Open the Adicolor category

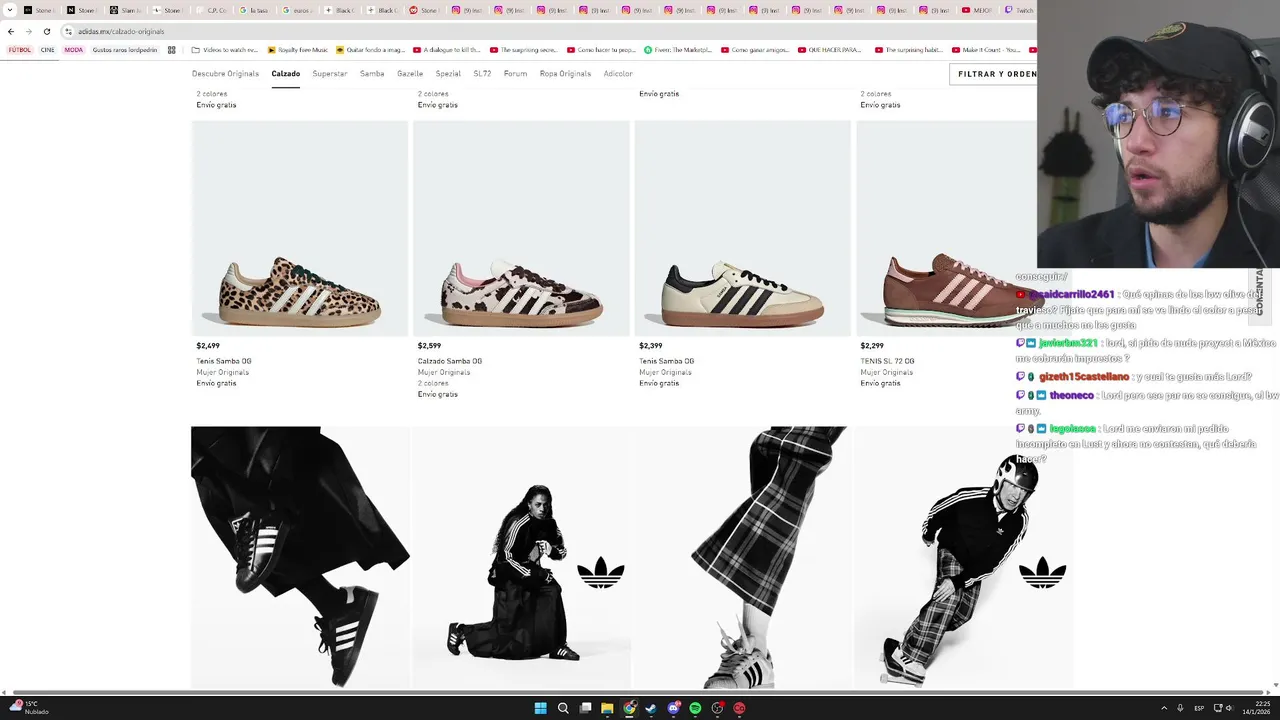[618, 74]
